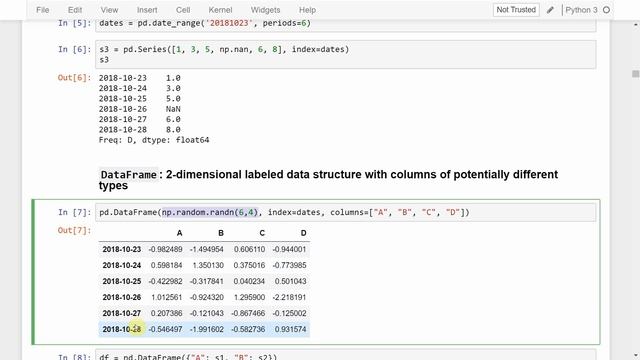Click column header C in the table
The width and height of the screenshot is (640, 360).
click(262, 233)
